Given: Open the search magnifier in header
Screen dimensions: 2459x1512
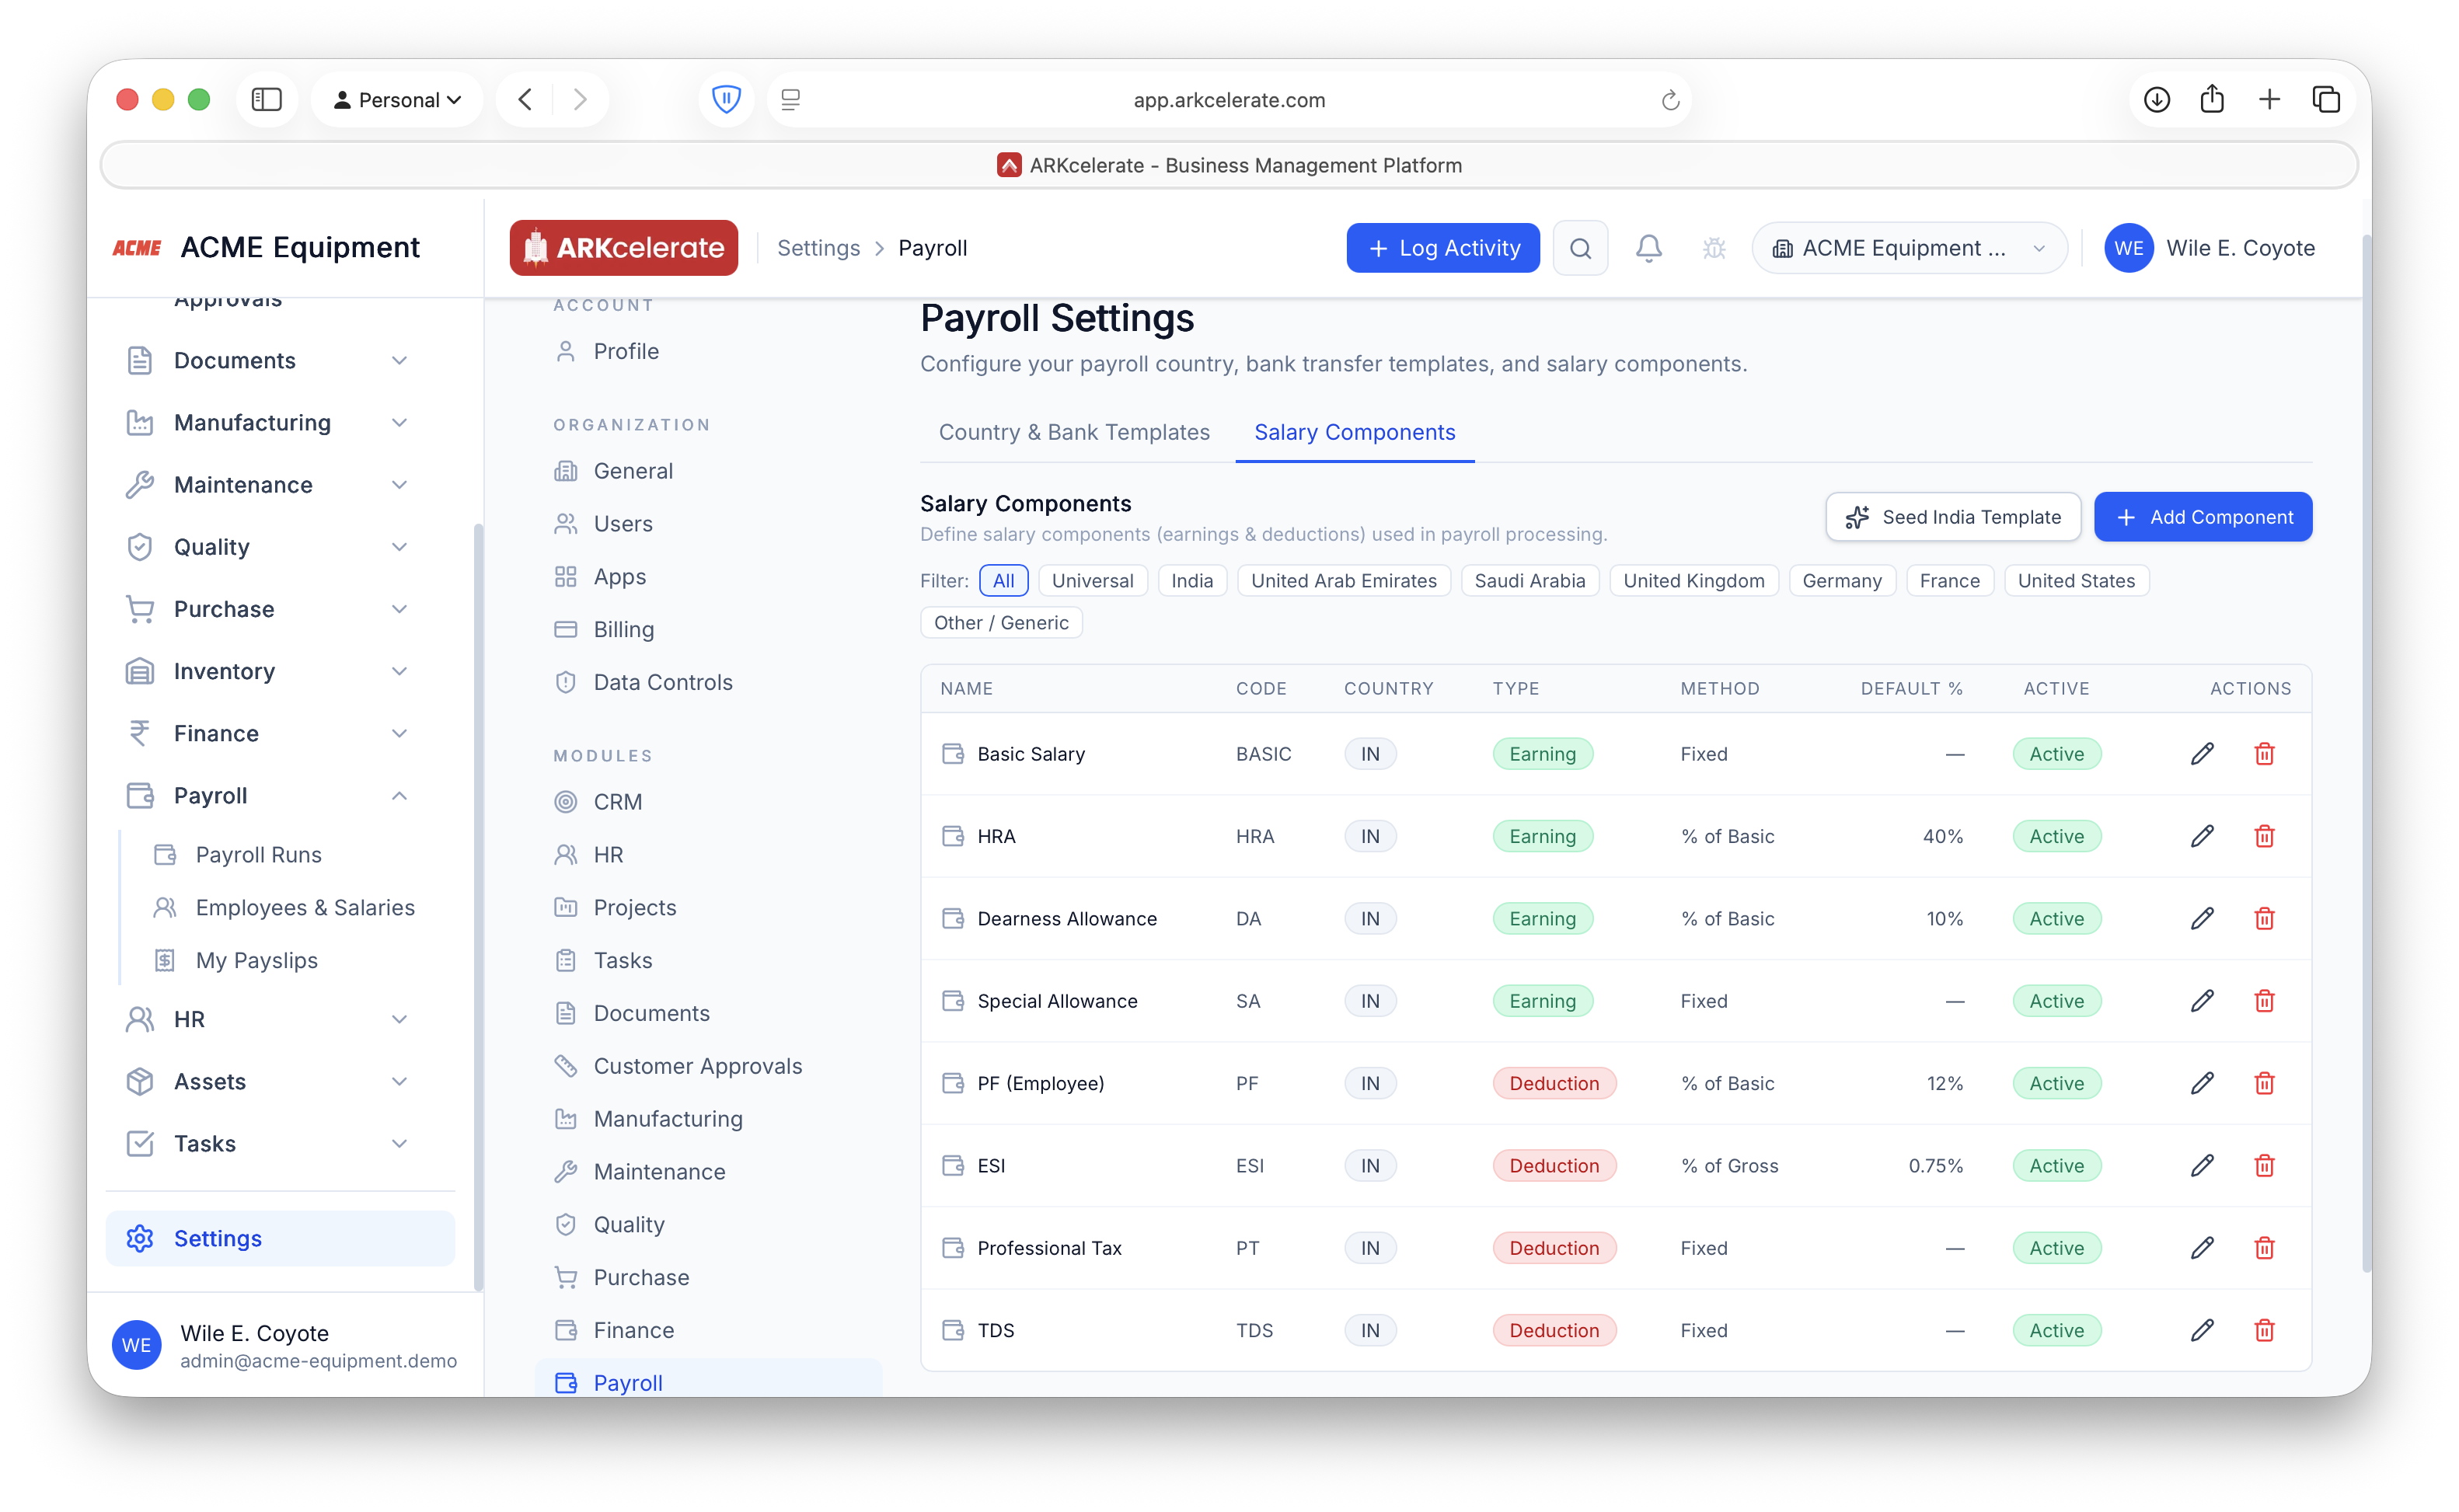Looking at the screenshot, I should tap(1580, 248).
